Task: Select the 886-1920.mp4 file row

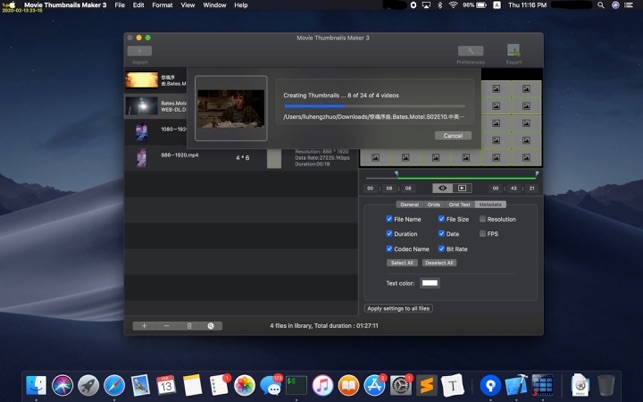Action: (180, 156)
